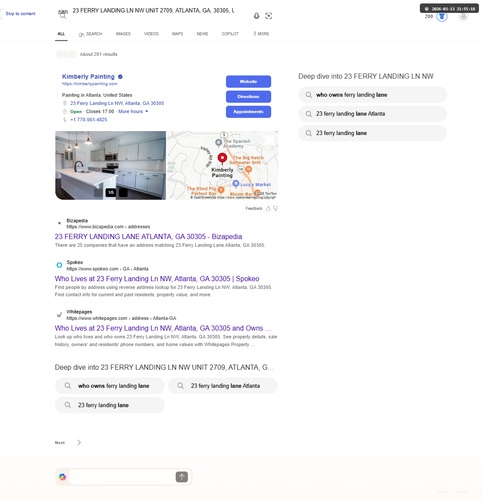483x500 pixels.
Task: Select sidebar 'who owns ferry landing lane' suggestion
Action: [x=372, y=95]
